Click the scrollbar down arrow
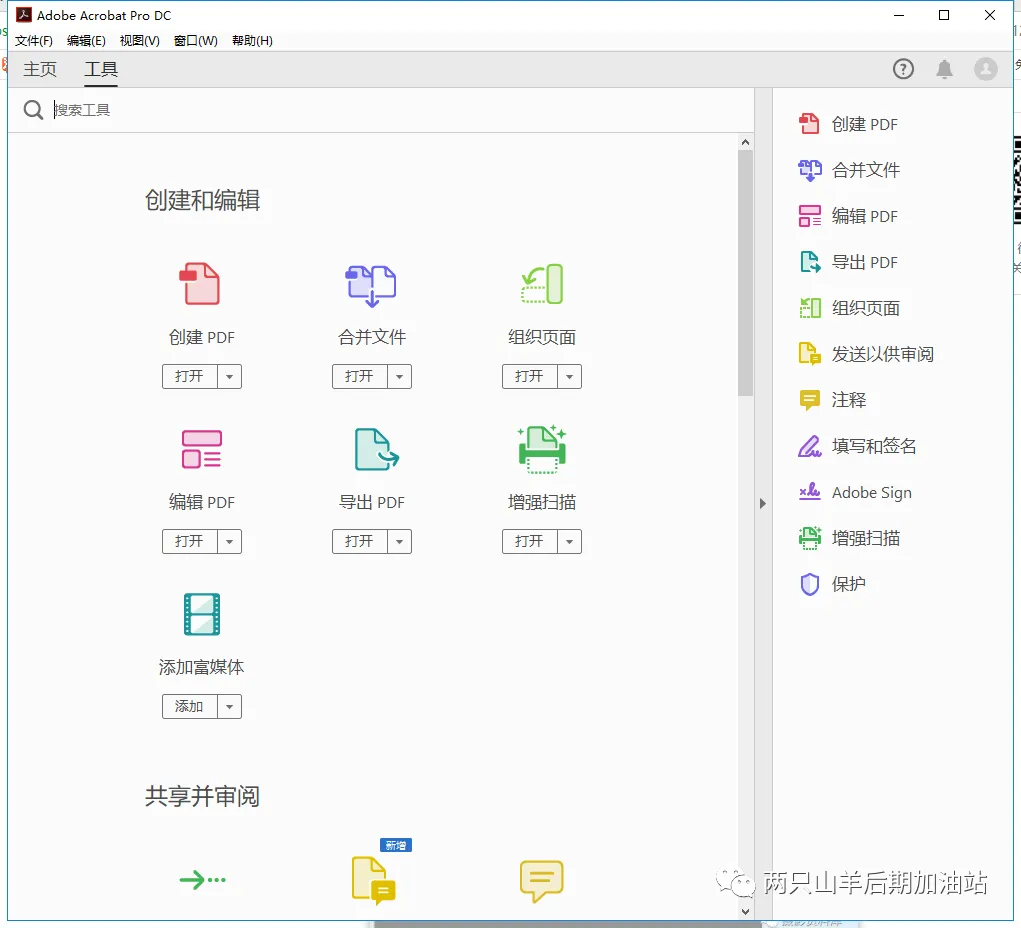The width and height of the screenshot is (1021, 928). click(x=746, y=912)
